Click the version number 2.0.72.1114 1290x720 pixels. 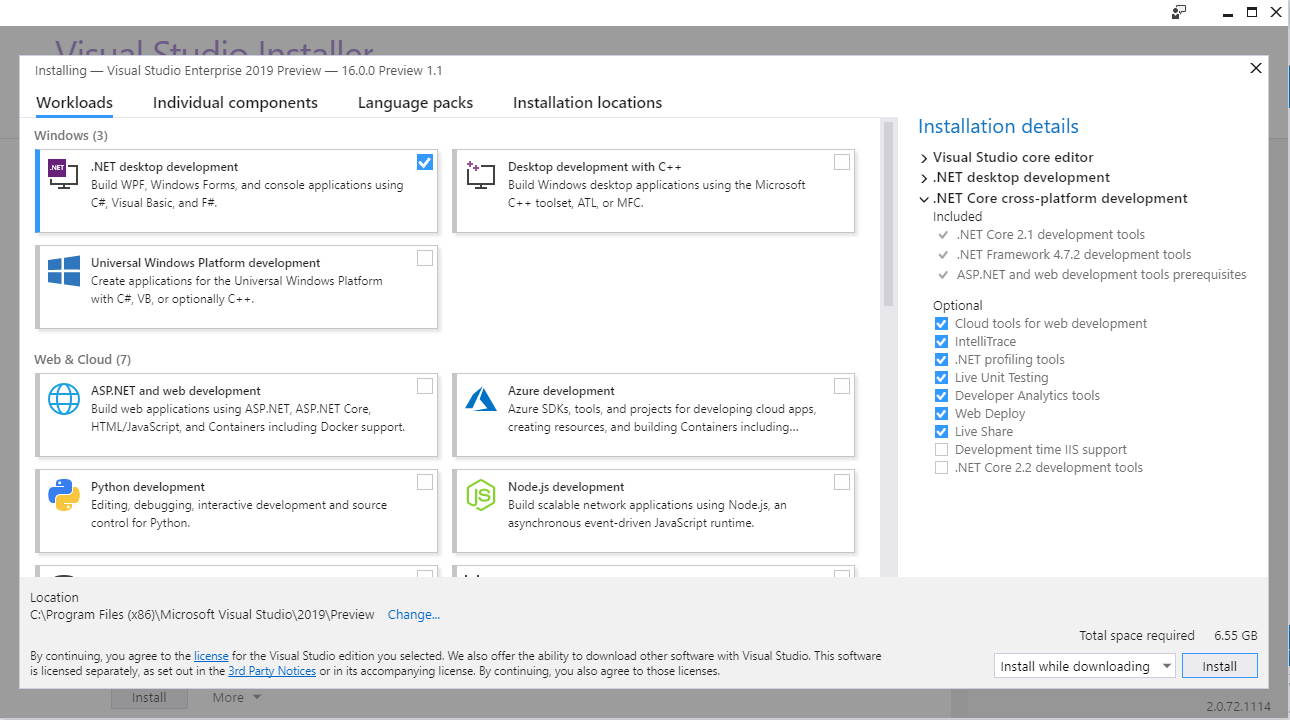tap(1238, 707)
